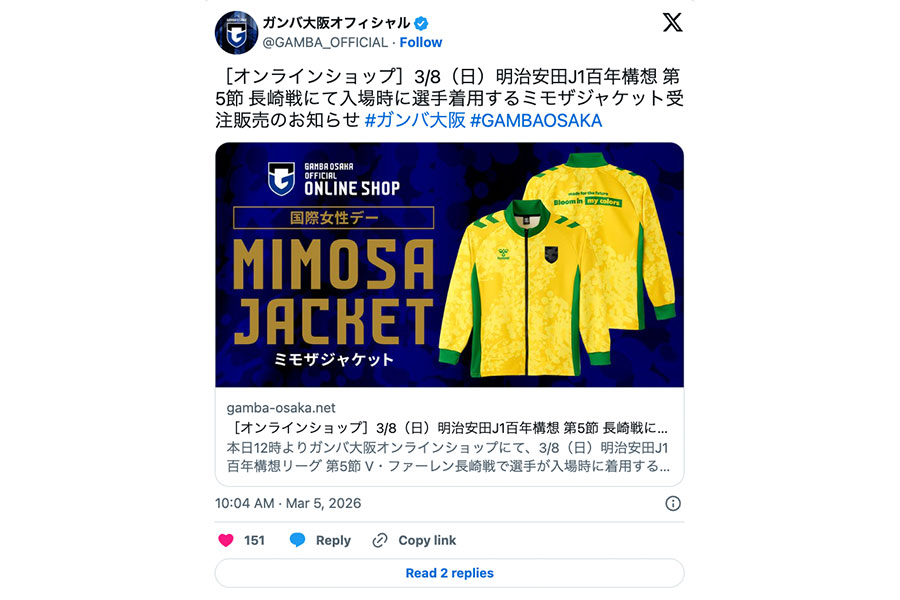900x600 pixels.
Task: Open Read 2 replies
Action: pos(449,573)
